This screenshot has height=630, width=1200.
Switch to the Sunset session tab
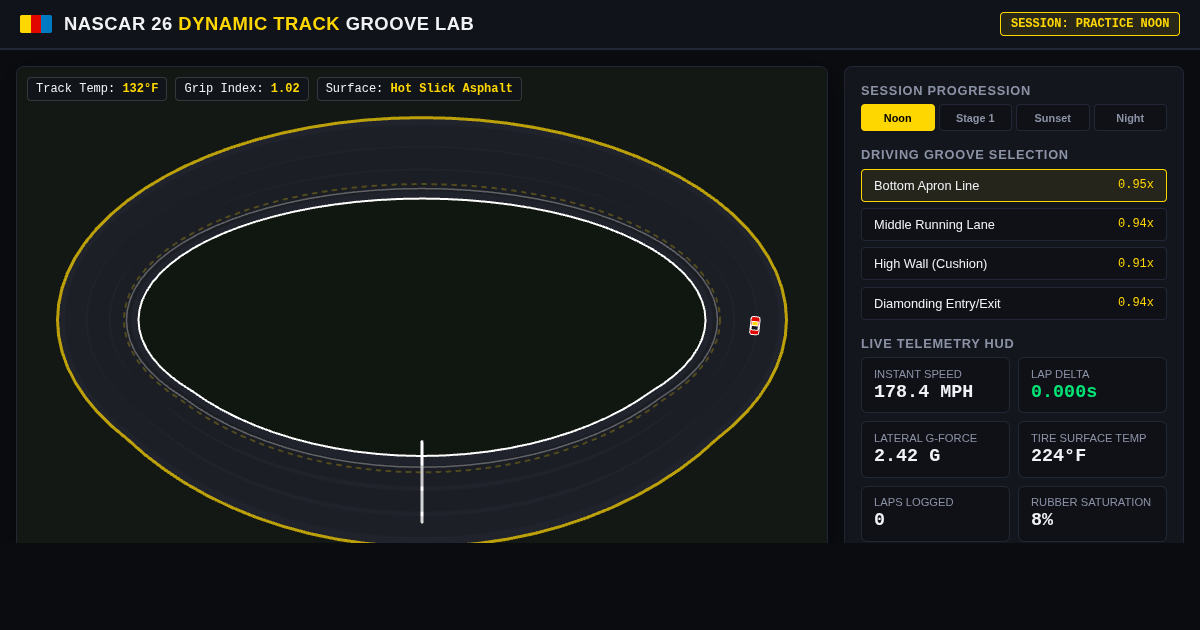click(1053, 118)
